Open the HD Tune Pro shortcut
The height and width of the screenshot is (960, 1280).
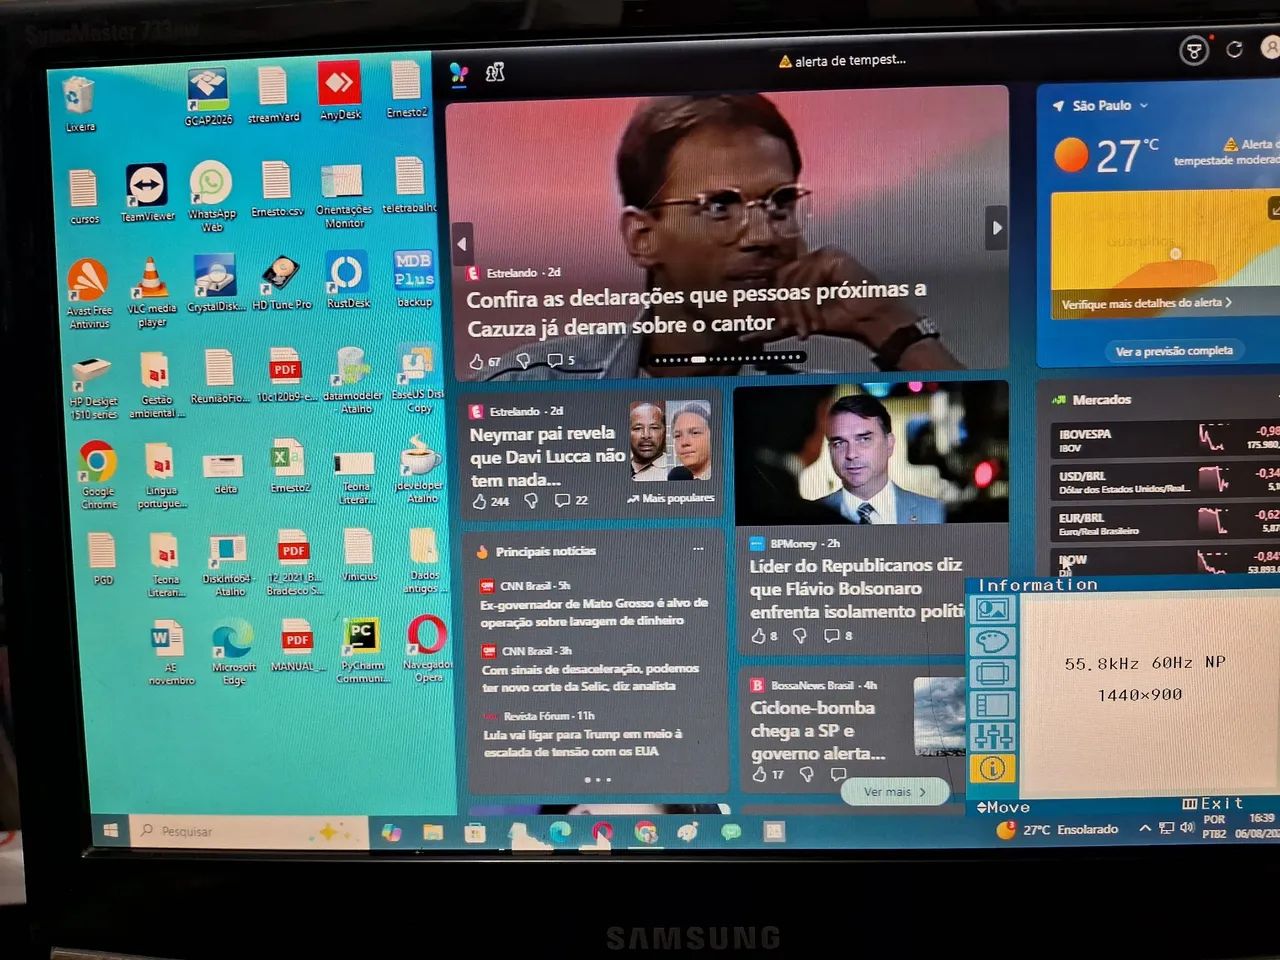pyautogui.click(x=281, y=282)
